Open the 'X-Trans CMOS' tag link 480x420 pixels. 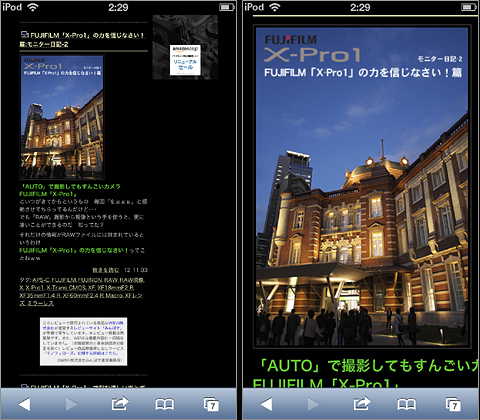click(x=66, y=288)
